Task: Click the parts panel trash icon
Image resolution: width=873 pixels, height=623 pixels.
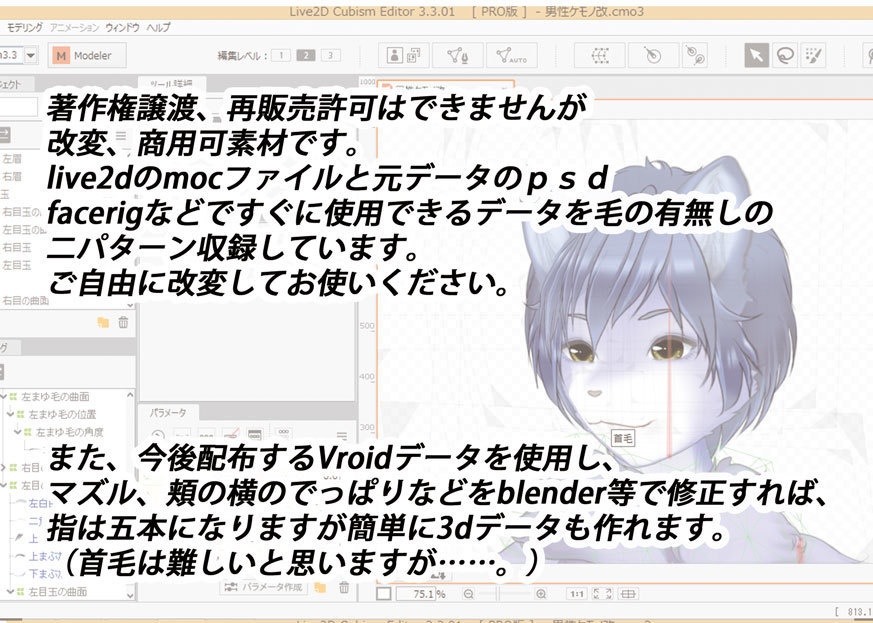Action: pos(123,322)
